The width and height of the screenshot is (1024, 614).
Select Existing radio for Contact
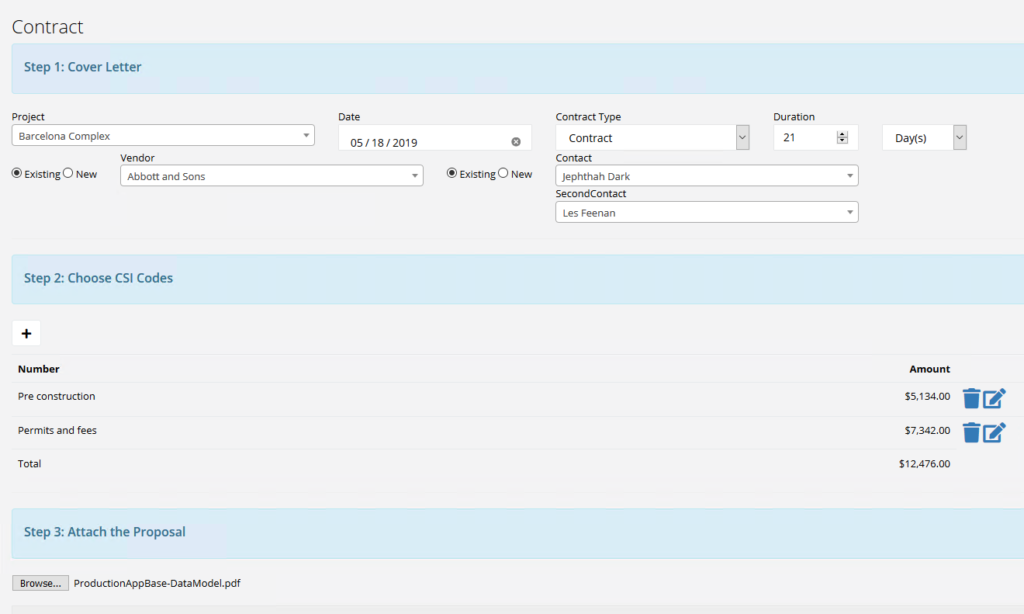(451, 173)
